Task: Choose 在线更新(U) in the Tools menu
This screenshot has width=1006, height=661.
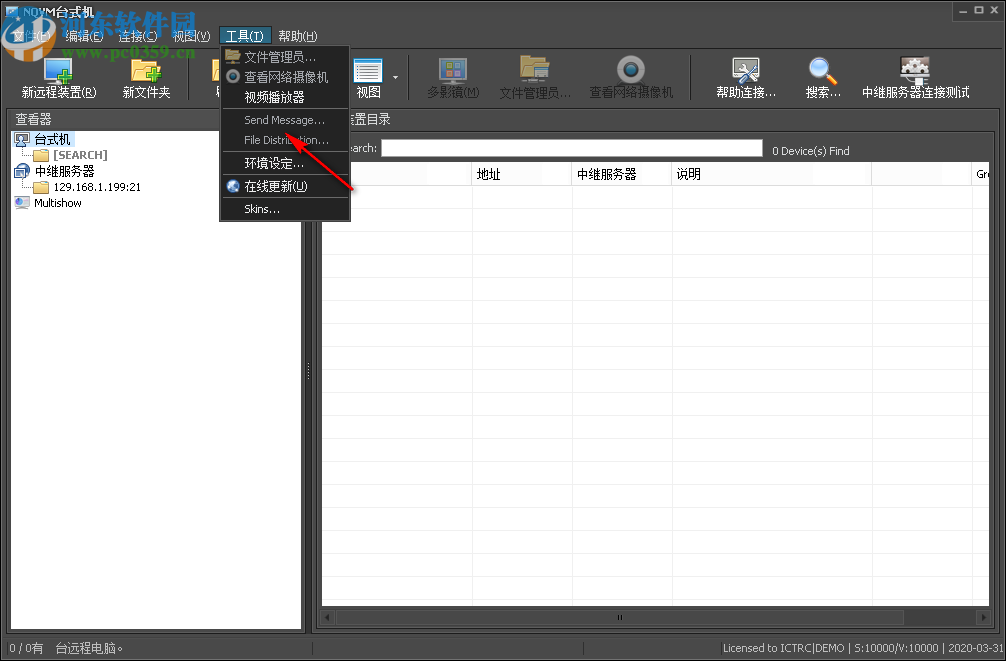Action: [x=286, y=186]
